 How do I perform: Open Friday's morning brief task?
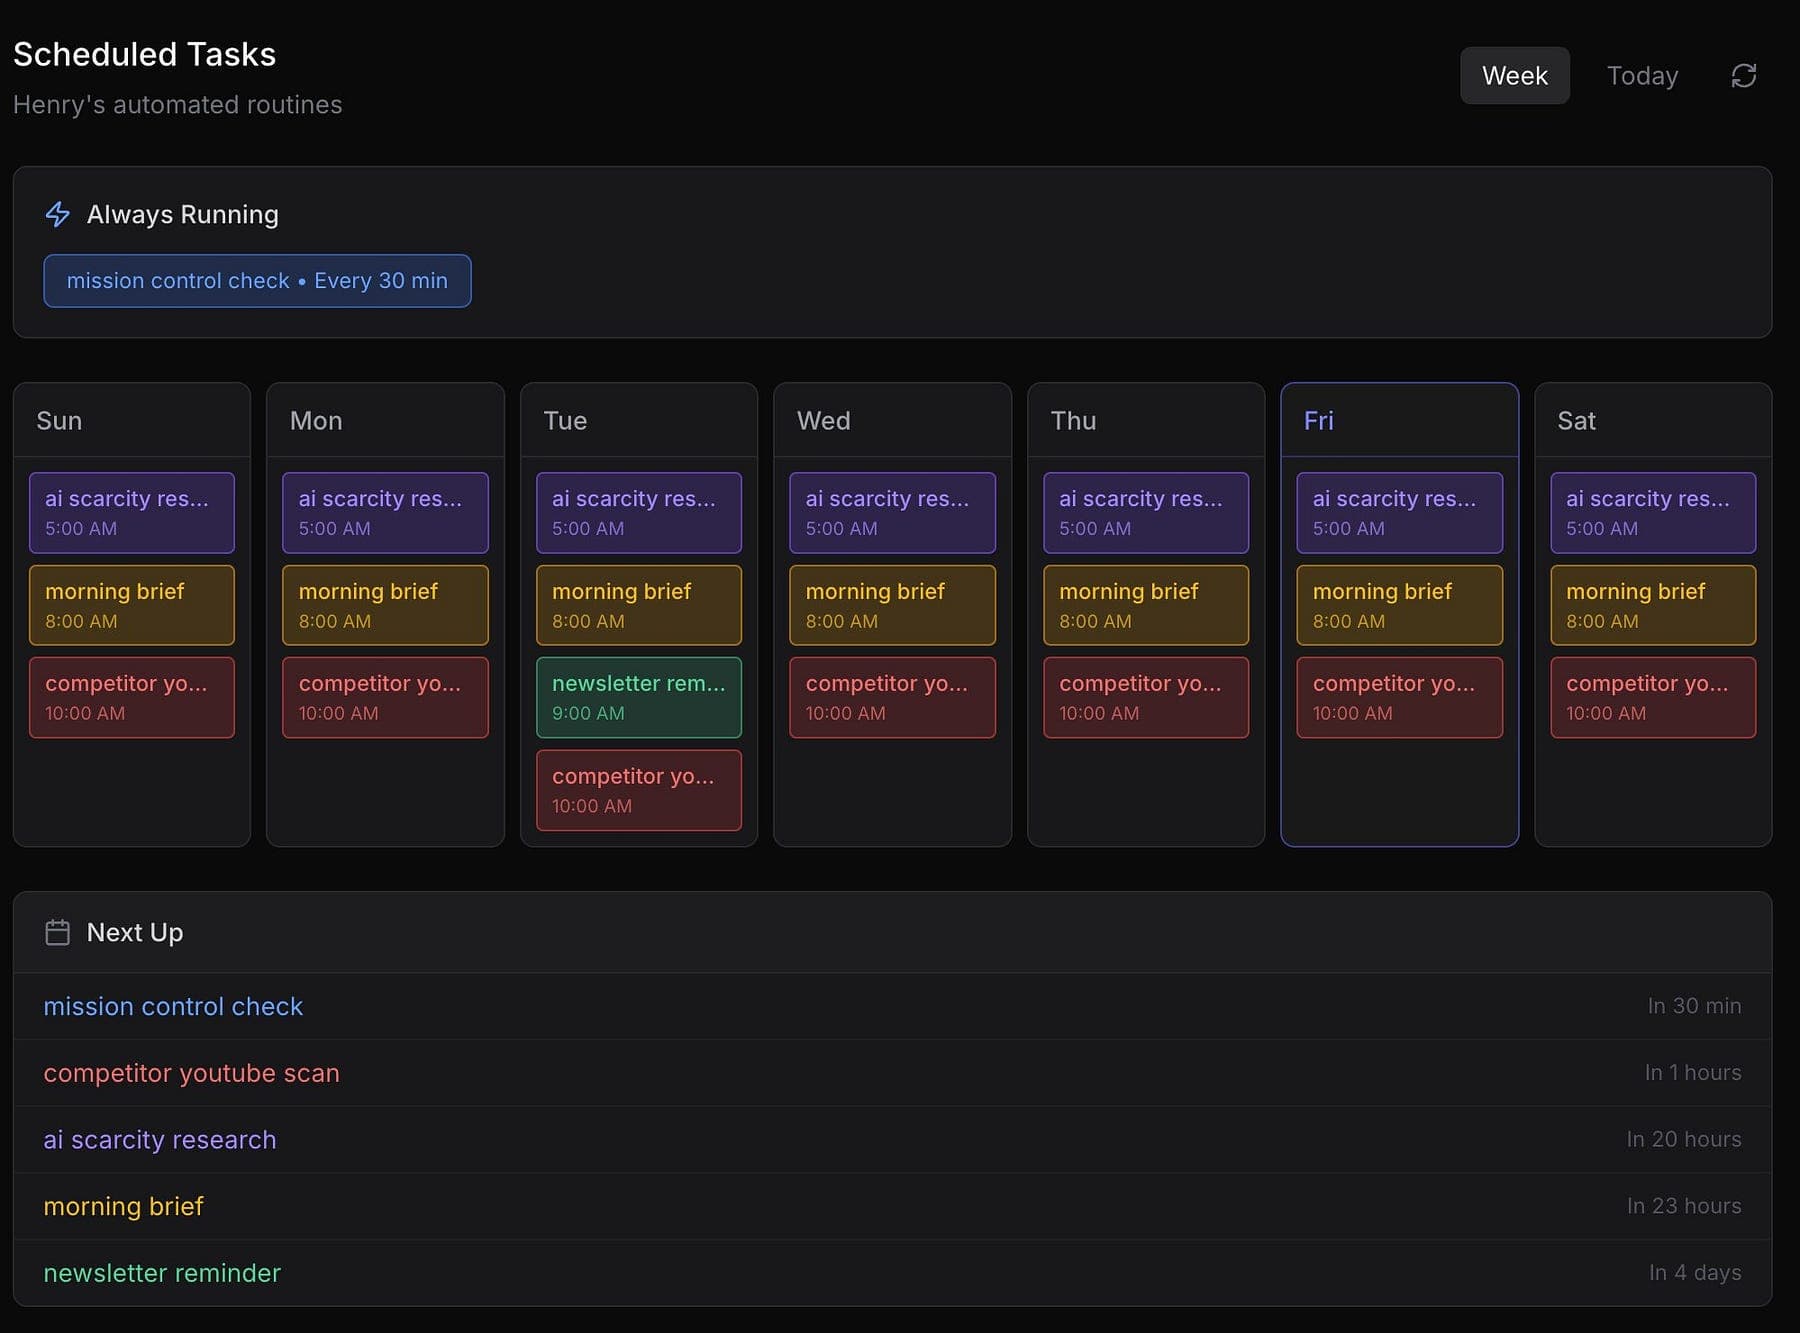[x=1398, y=605]
